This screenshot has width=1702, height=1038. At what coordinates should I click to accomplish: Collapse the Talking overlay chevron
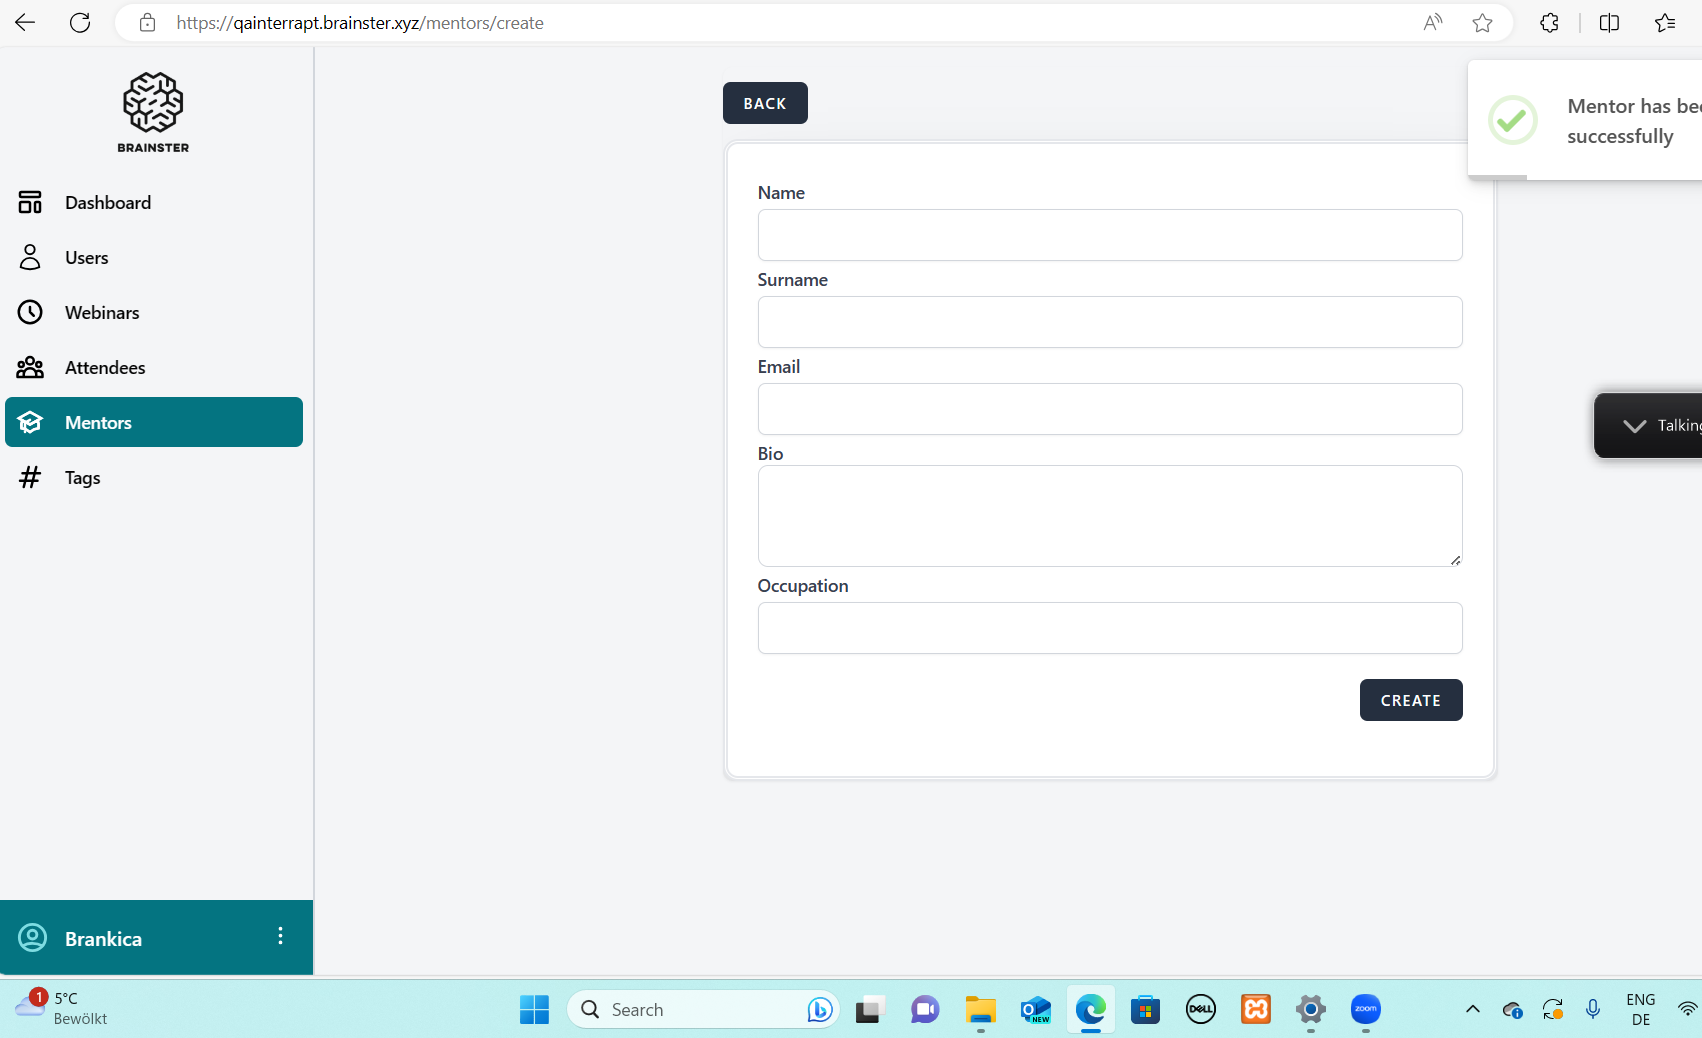1634,426
